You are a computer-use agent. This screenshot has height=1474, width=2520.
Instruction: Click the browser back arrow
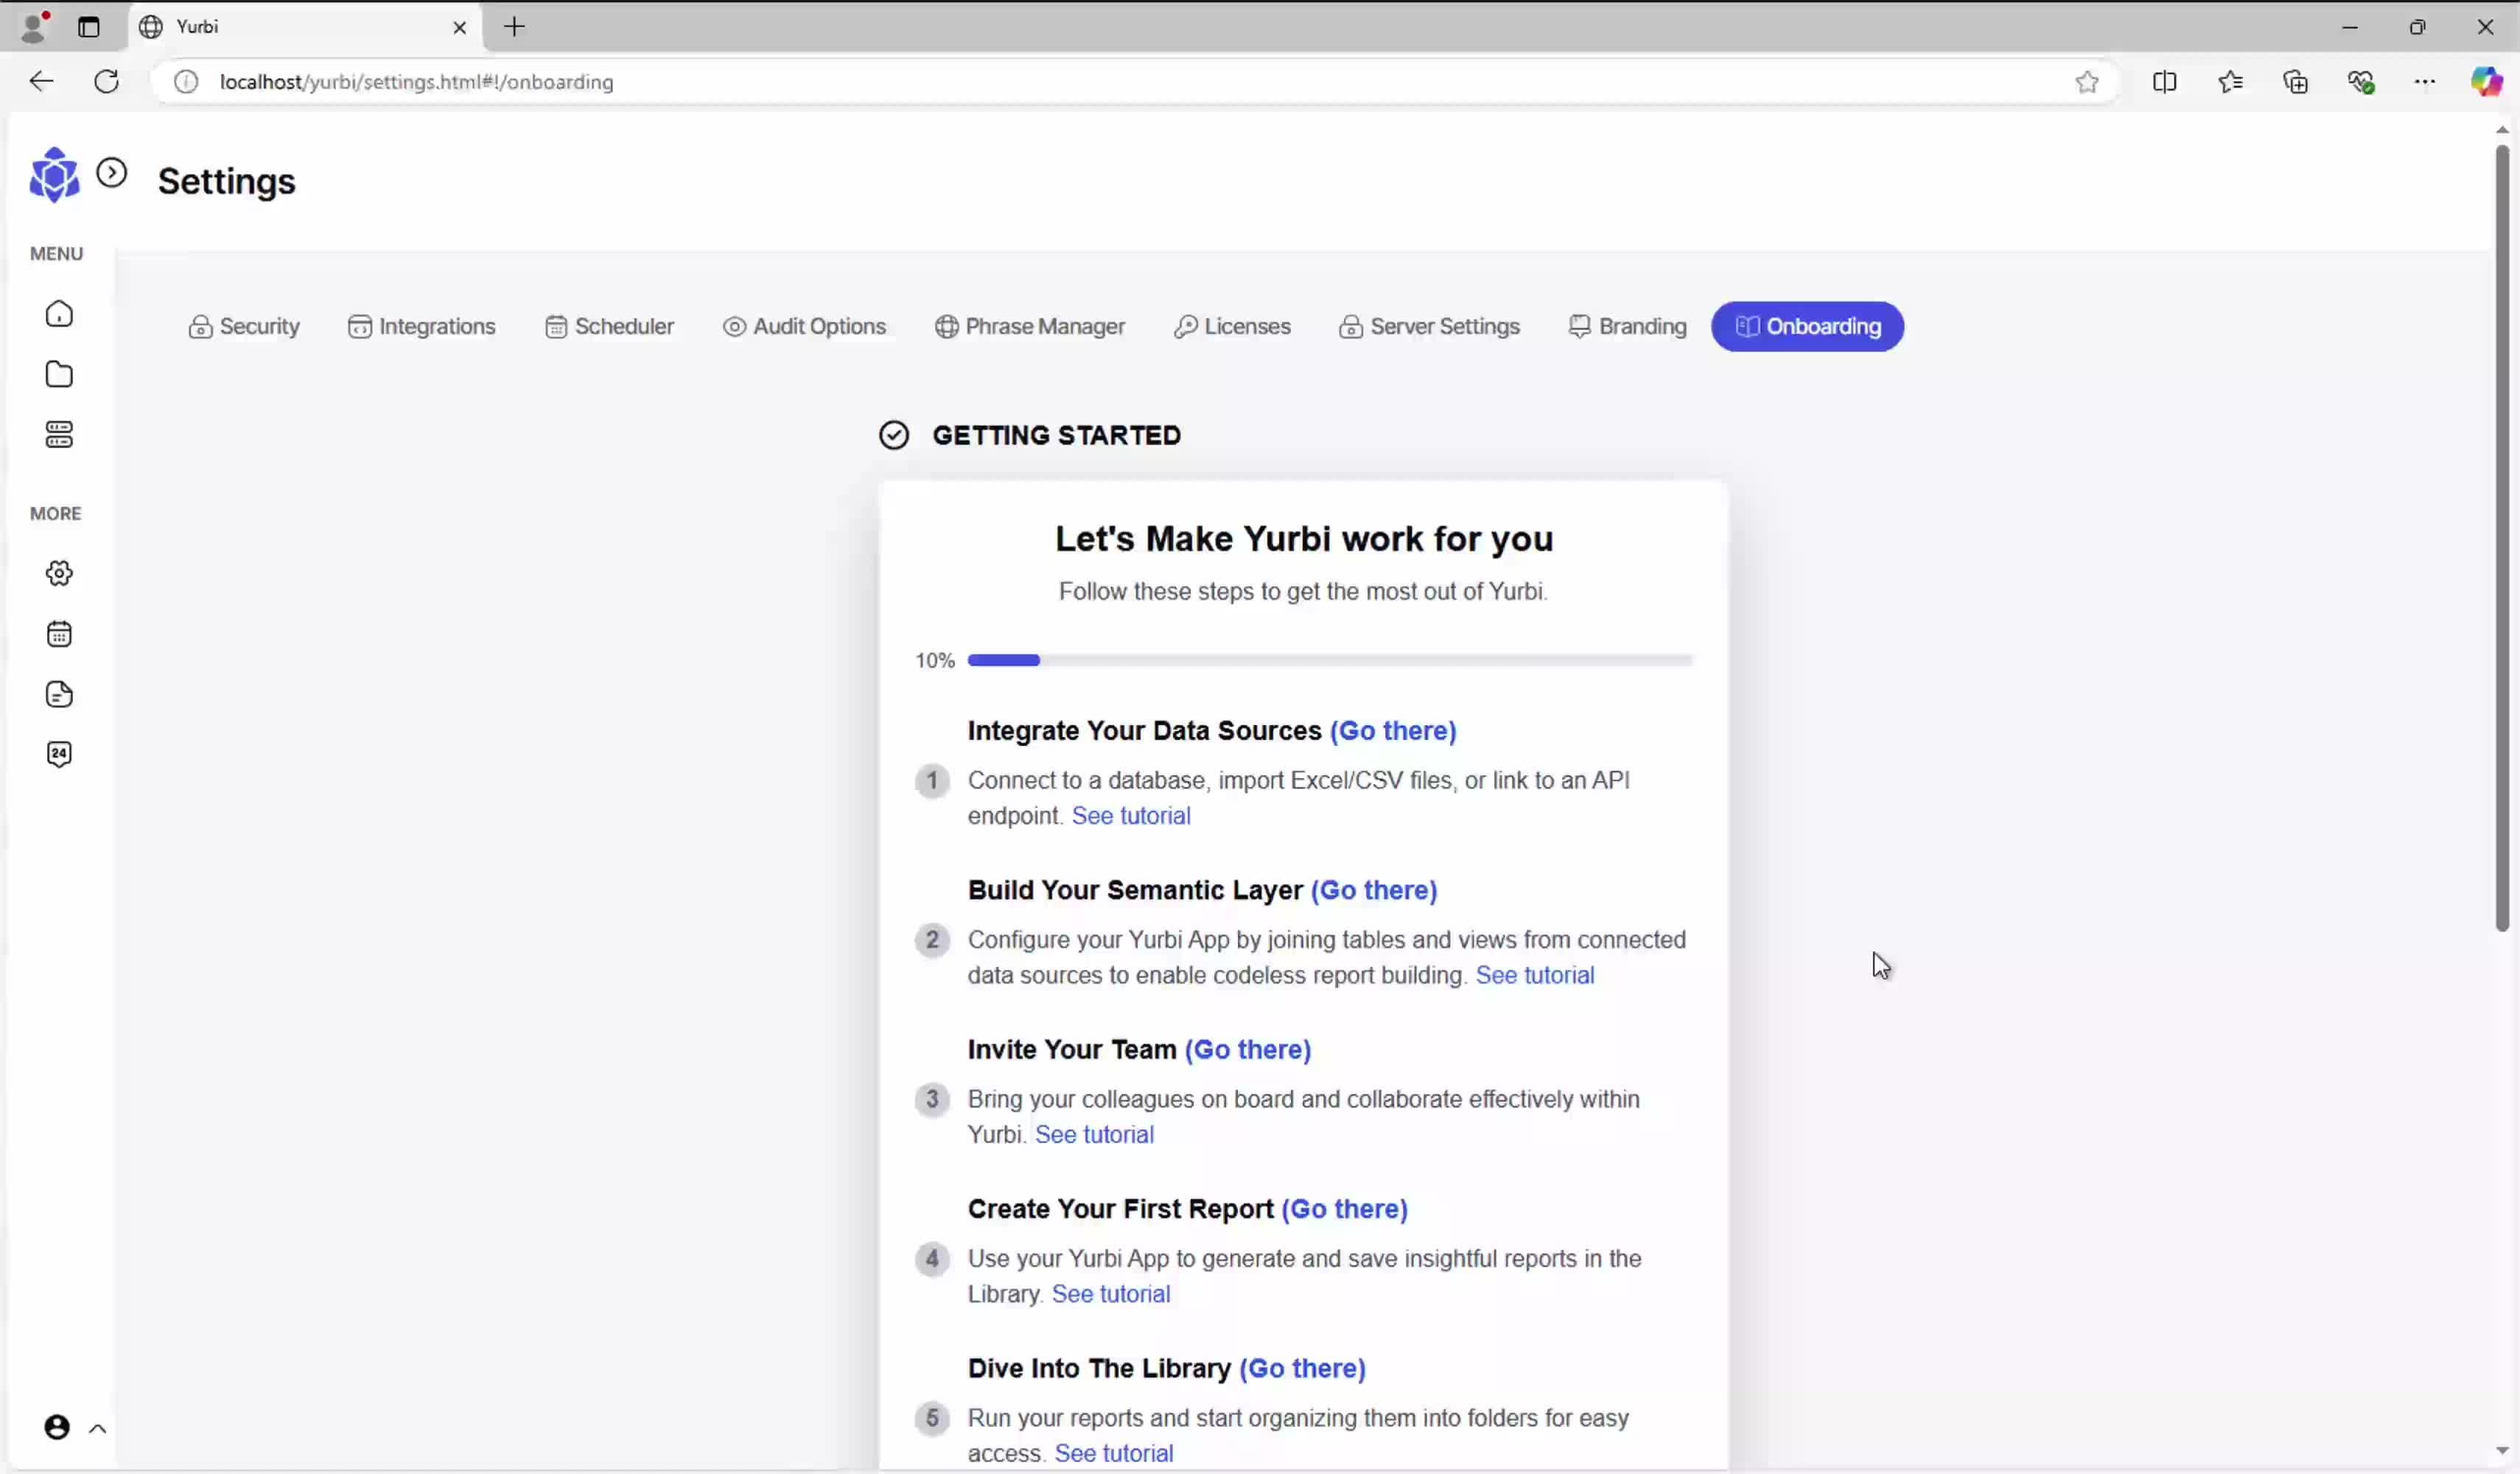pos(41,82)
